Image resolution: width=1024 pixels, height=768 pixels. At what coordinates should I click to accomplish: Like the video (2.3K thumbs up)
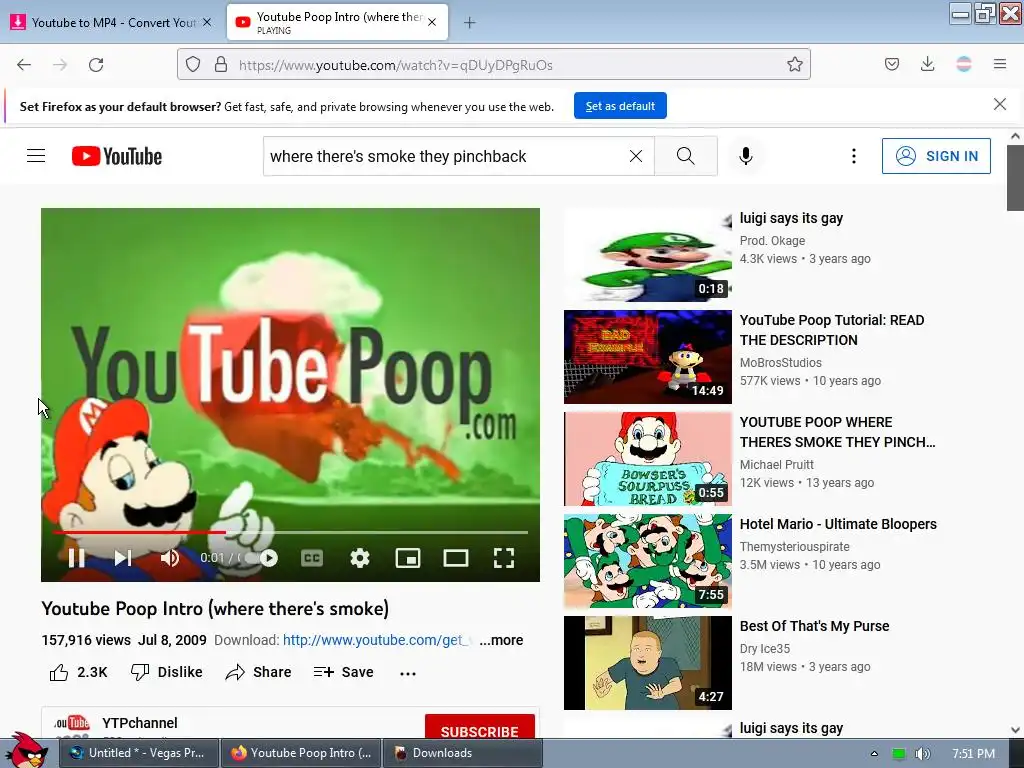tap(78, 672)
